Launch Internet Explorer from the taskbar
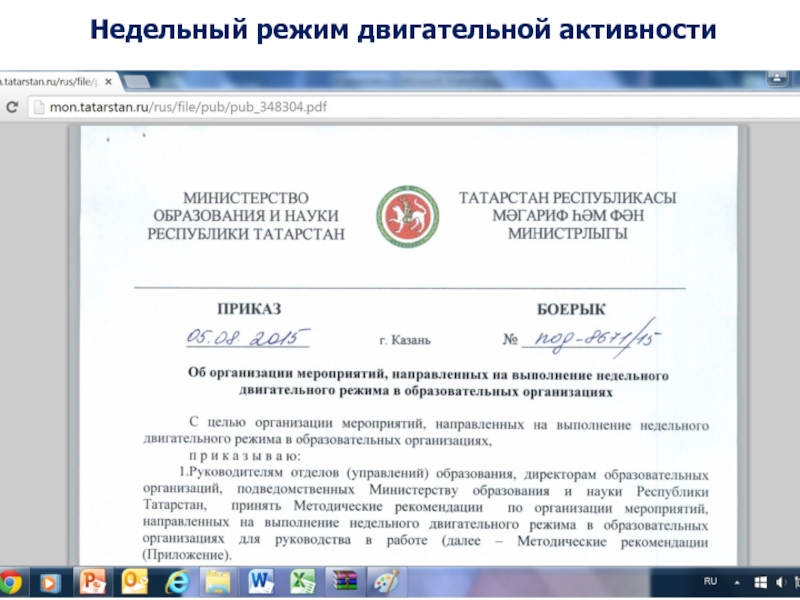This screenshot has width=800, height=600. click(x=177, y=582)
